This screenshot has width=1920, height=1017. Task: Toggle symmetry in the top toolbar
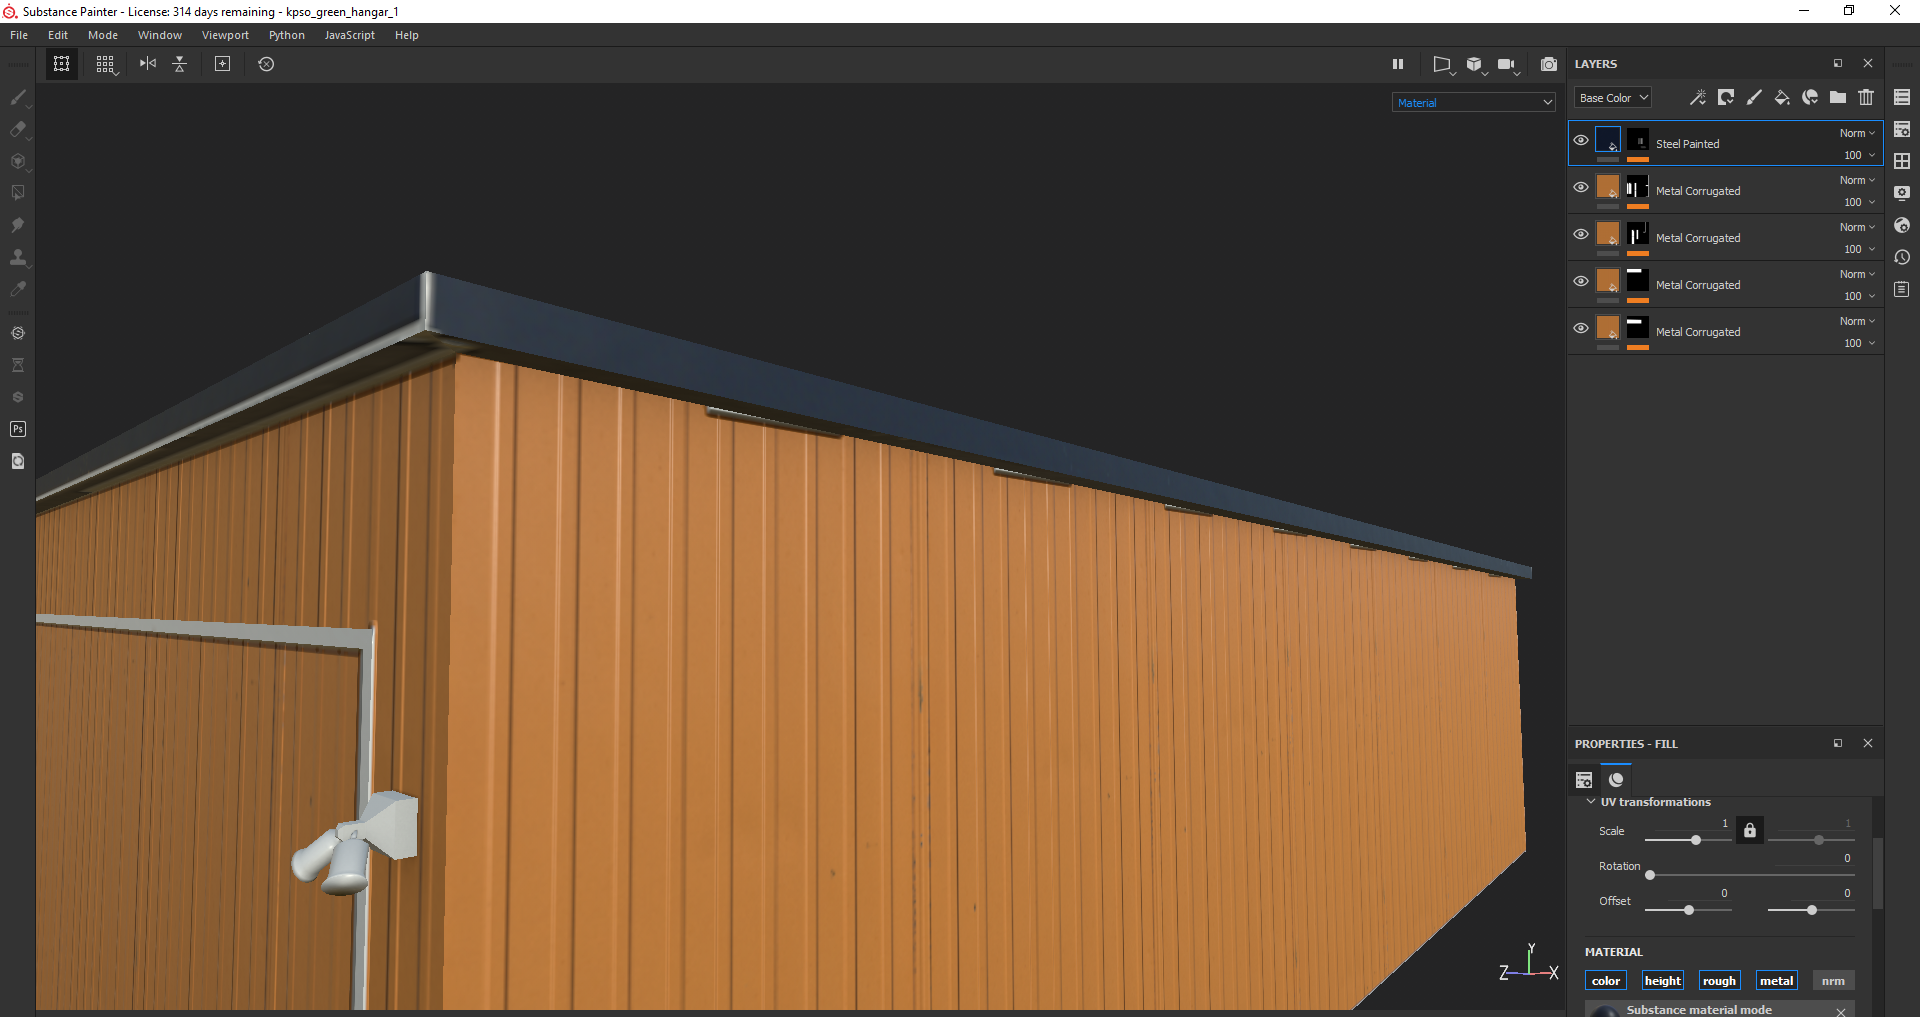coord(148,64)
